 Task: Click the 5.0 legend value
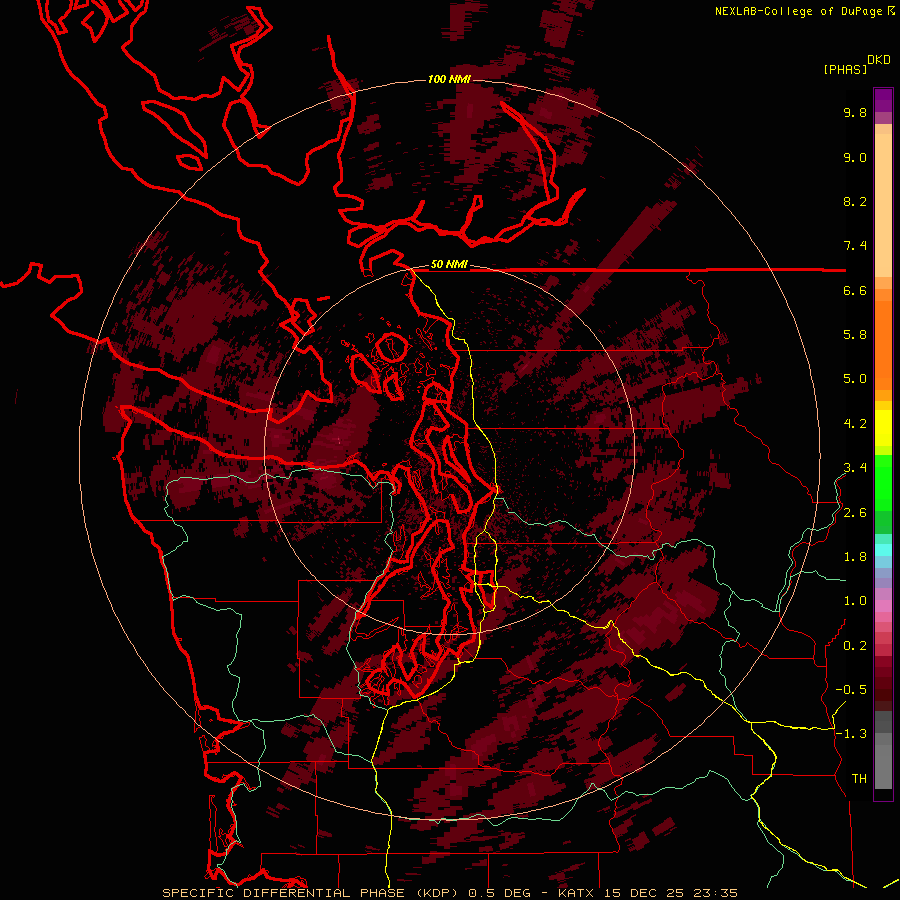point(855,379)
